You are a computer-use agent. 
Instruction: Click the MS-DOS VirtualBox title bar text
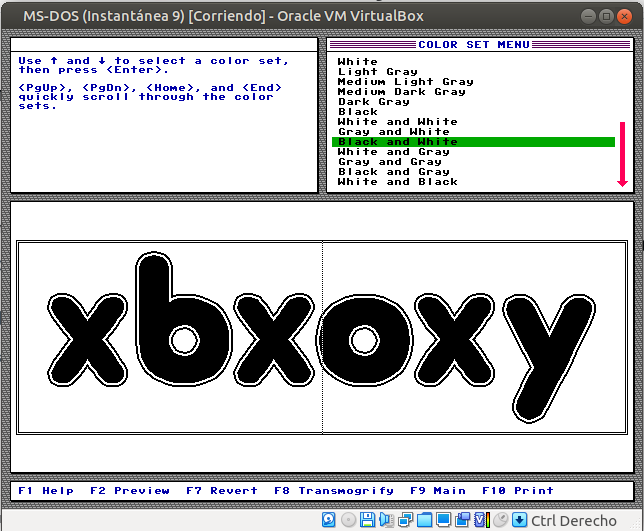tap(223, 16)
